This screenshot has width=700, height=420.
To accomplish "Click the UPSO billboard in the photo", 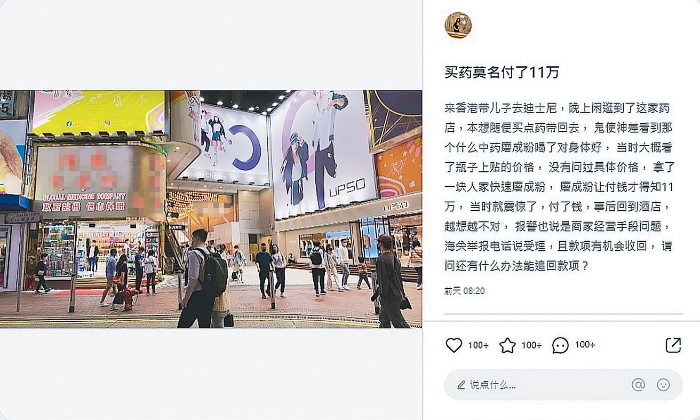I will click(322, 152).
